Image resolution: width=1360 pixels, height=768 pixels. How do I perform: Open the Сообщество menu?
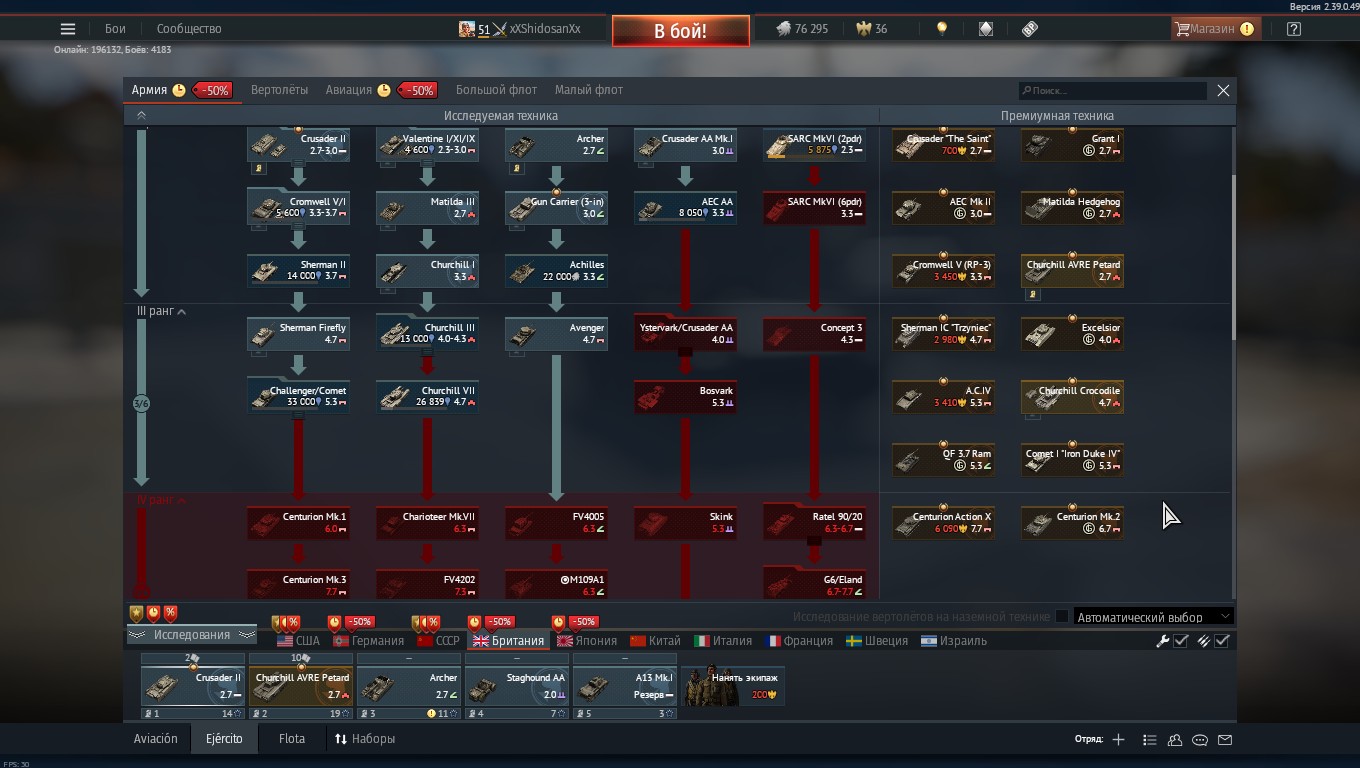point(189,29)
